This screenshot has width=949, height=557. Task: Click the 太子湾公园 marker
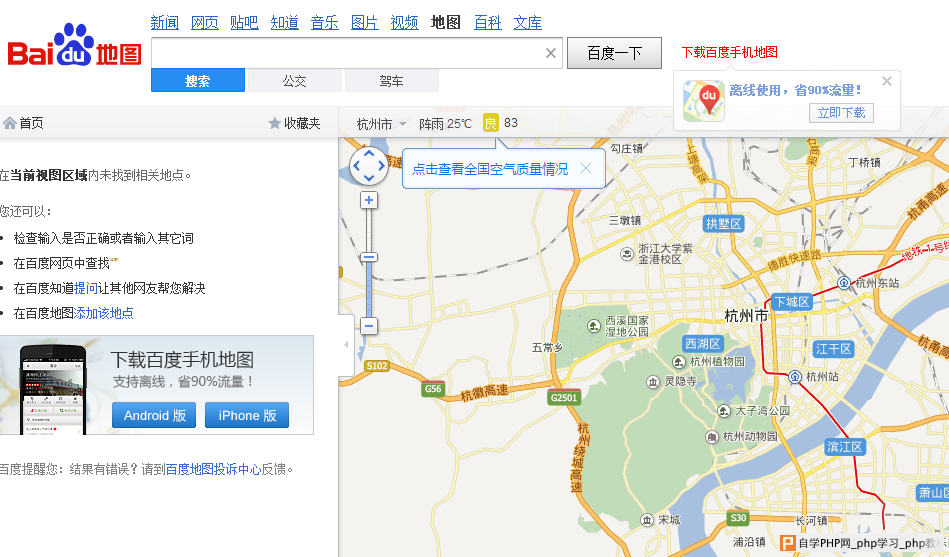point(724,411)
